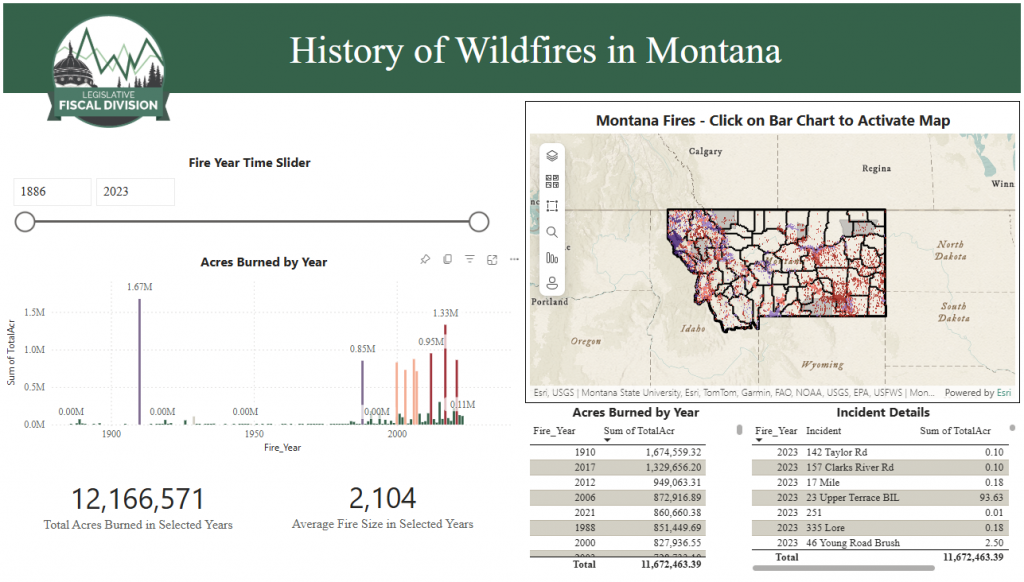Open more options ellipsis for bar chart
This screenshot has width=1024, height=582.
coord(514,260)
